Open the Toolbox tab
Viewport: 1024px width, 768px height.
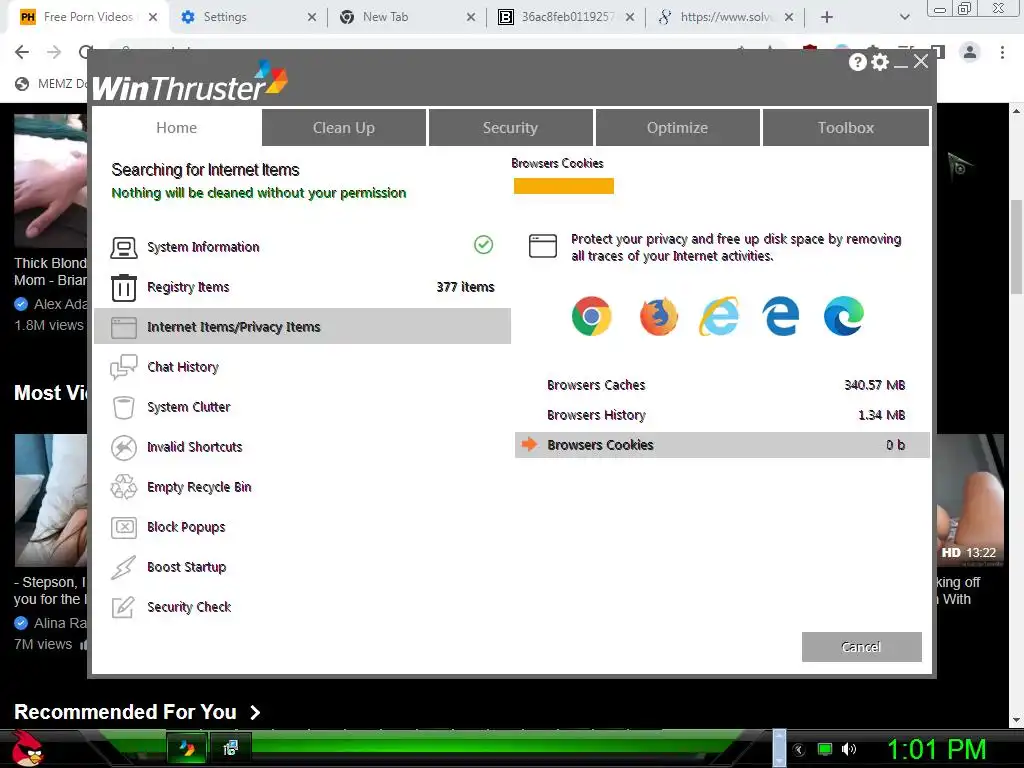tap(846, 127)
